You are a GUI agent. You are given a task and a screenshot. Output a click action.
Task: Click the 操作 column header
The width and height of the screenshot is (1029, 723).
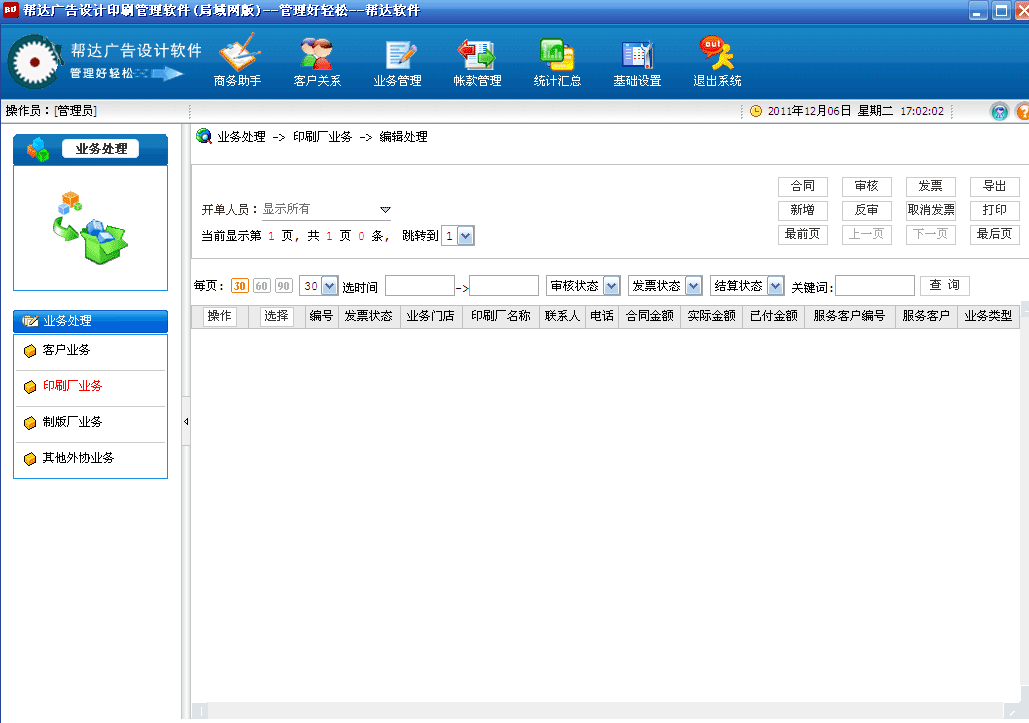click(x=220, y=316)
